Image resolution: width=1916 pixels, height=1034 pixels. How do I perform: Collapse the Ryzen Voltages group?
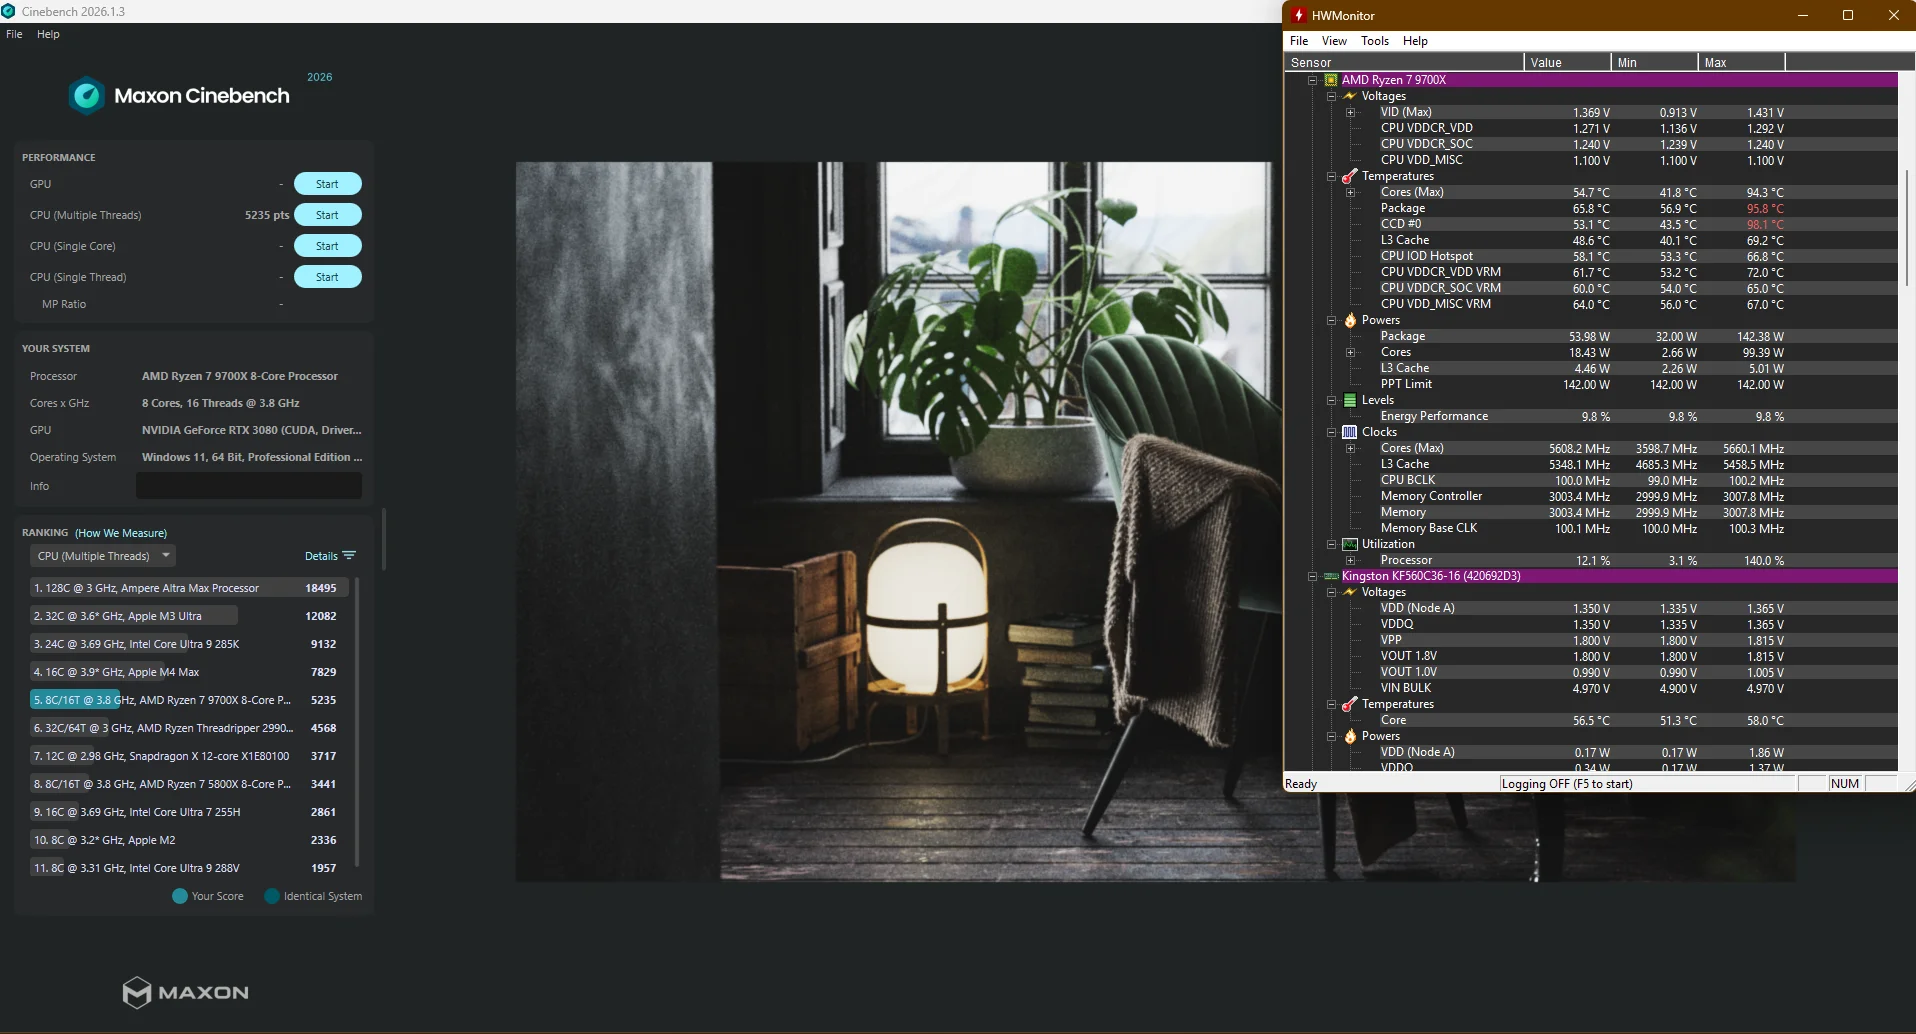(x=1331, y=96)
